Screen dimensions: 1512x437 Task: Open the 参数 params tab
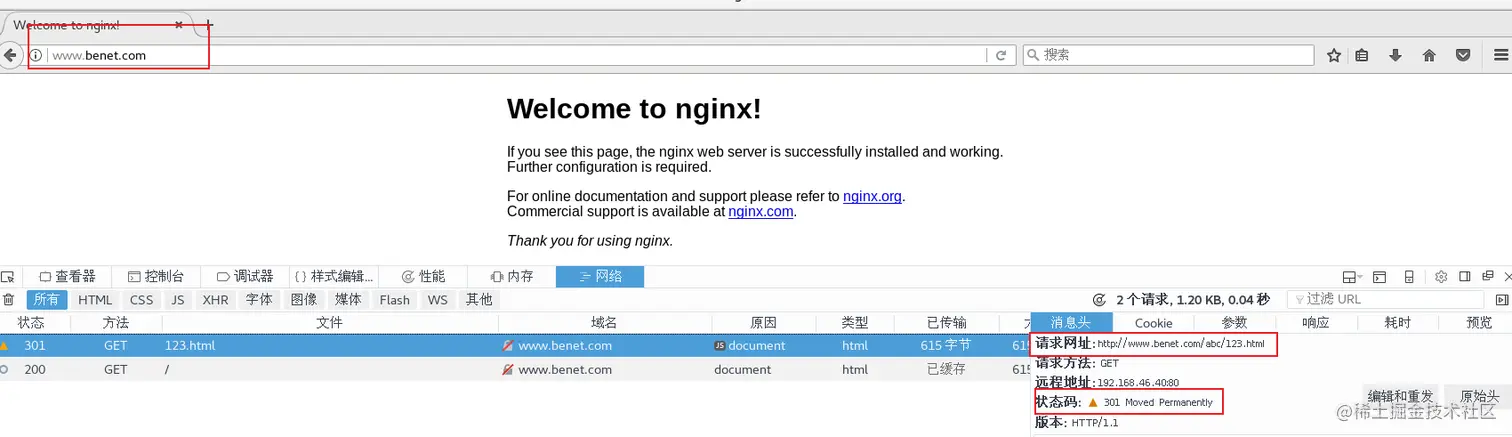(1235, 322)
